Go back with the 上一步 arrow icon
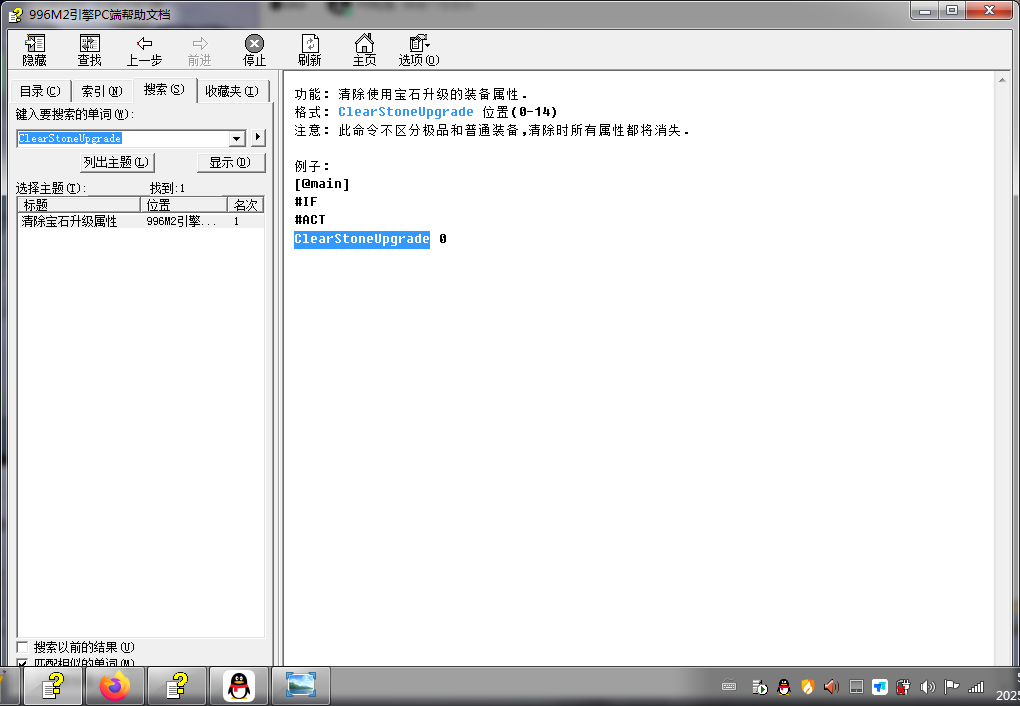This screenshot has height=706, width=1020. (x=144, y=49)
